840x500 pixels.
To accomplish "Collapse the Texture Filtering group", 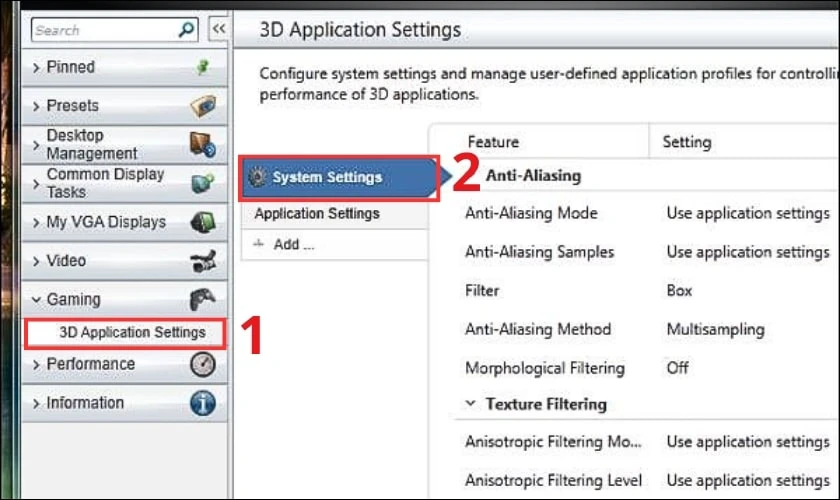I will pyautogui.click(x=470, y=404).
